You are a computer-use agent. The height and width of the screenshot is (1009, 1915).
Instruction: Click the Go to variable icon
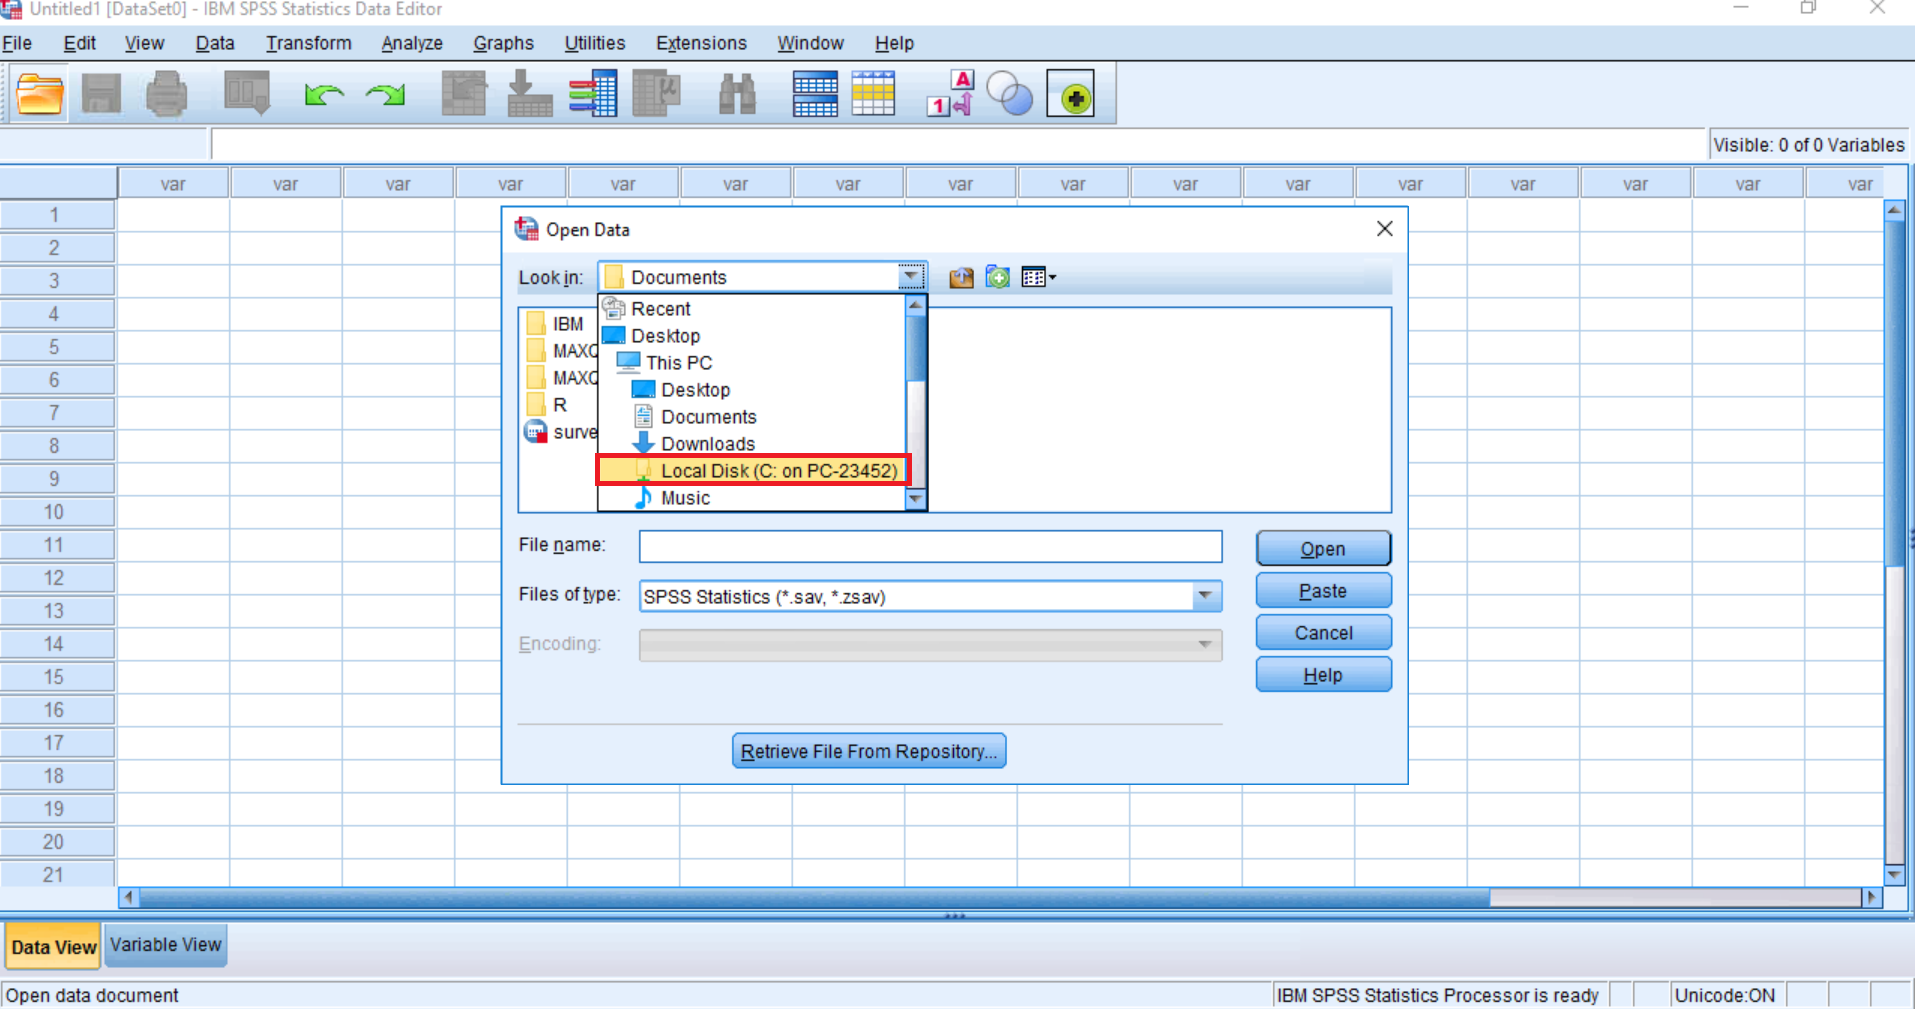529,95
